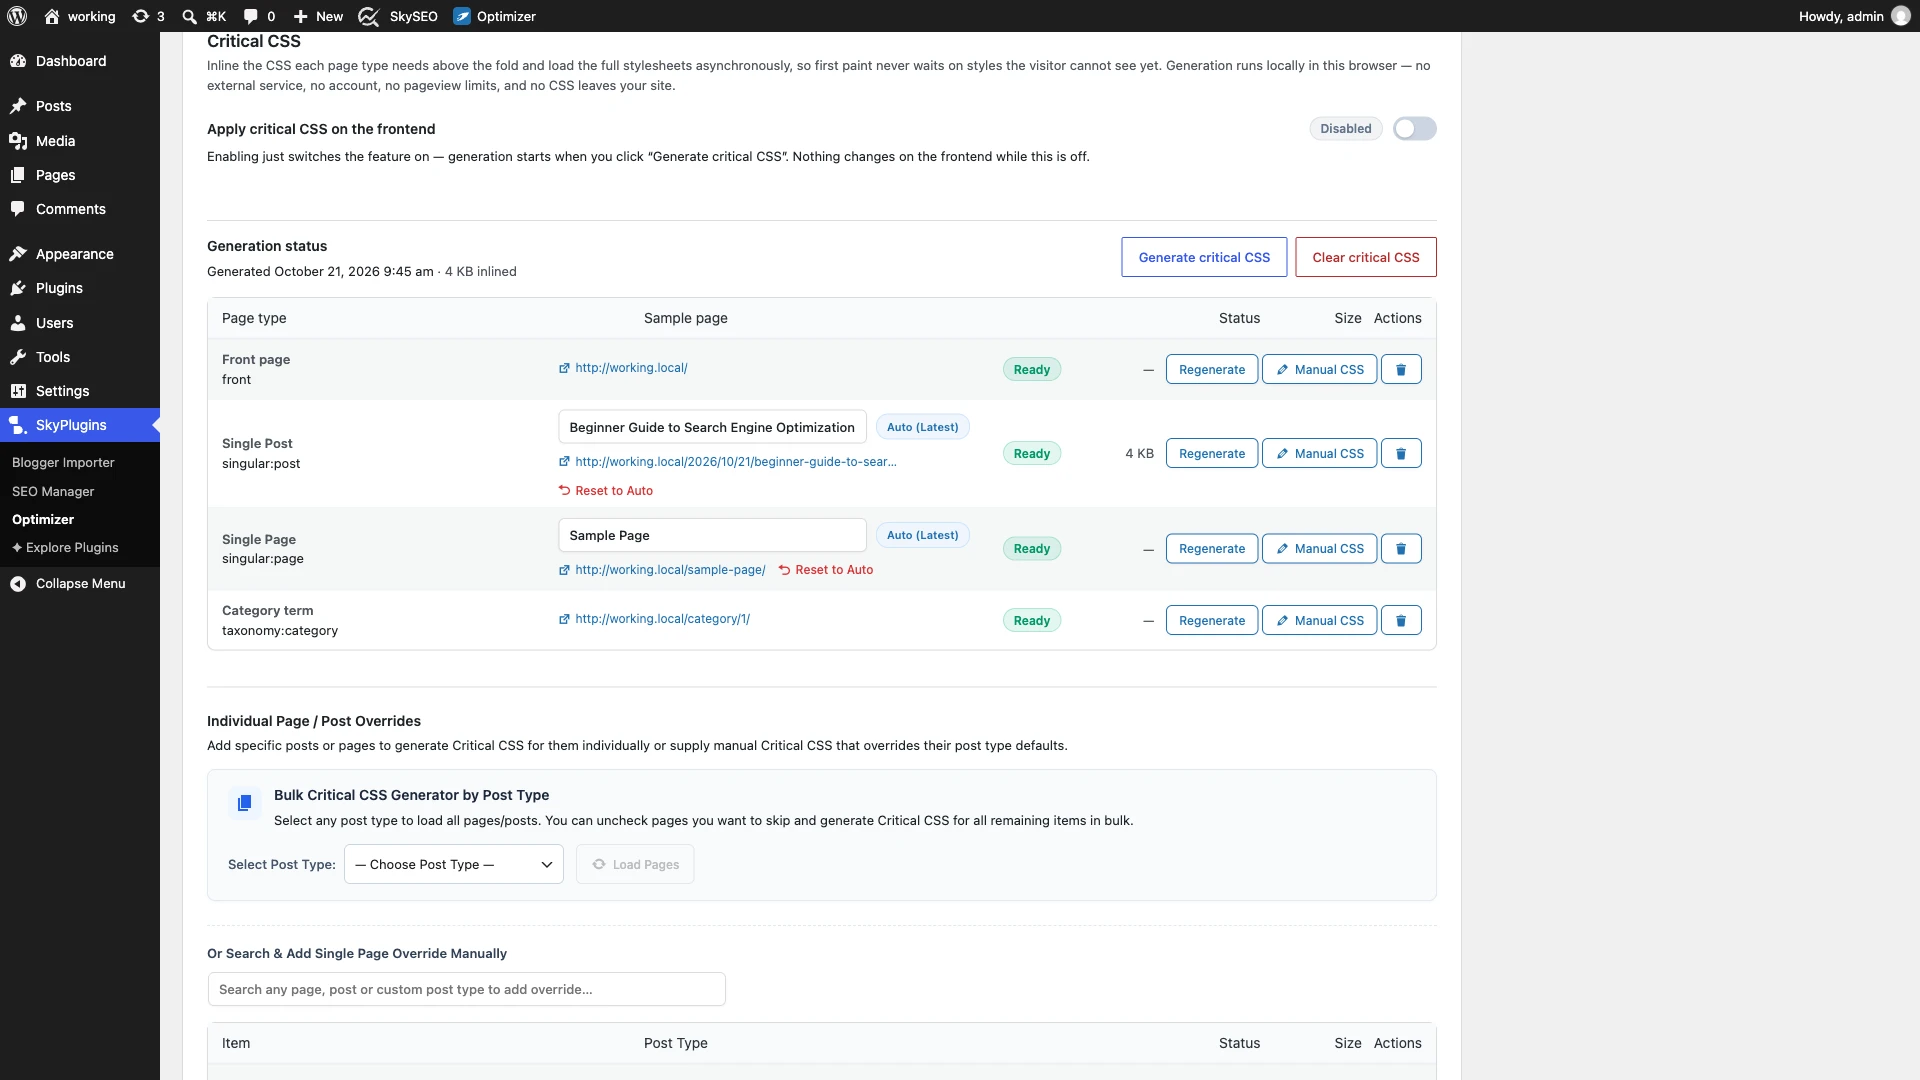The width and height of the screenshot is (1920, 1080).
Task: Click the Pages sidebar icon
Action: coord(18,175)
